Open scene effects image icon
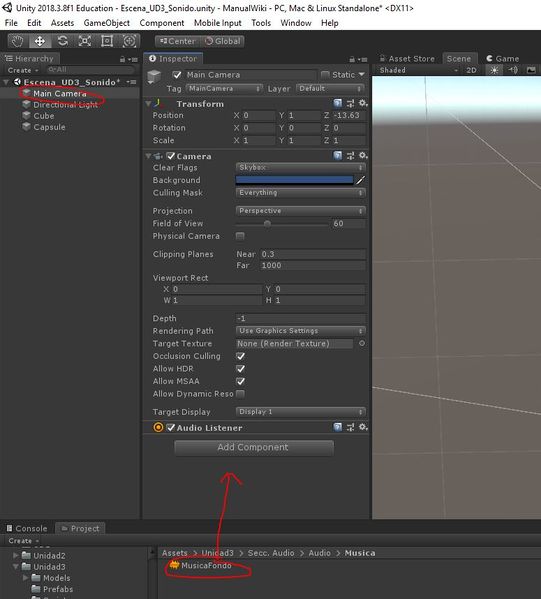This screenshot has width=541, height=599. tap(531, 70)
